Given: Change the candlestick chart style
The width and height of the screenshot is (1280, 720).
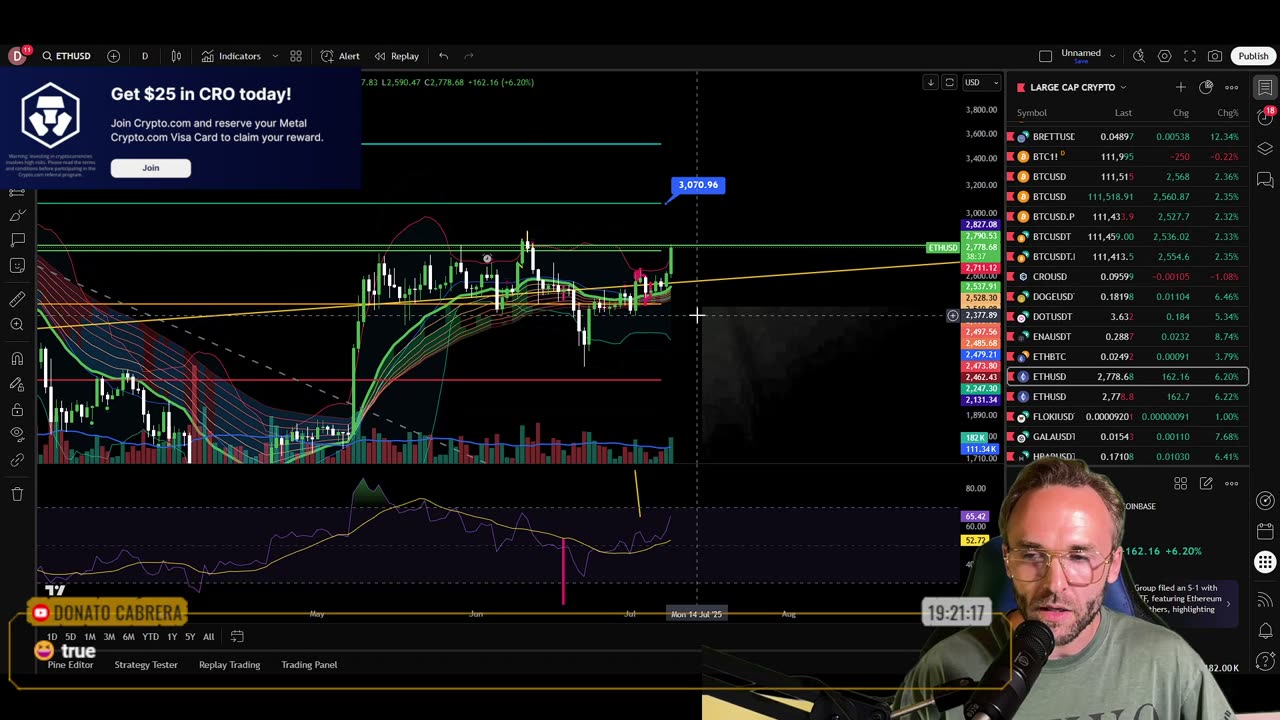Looking at the screenshot, I should pyautogui.click(x=176, y=56).
